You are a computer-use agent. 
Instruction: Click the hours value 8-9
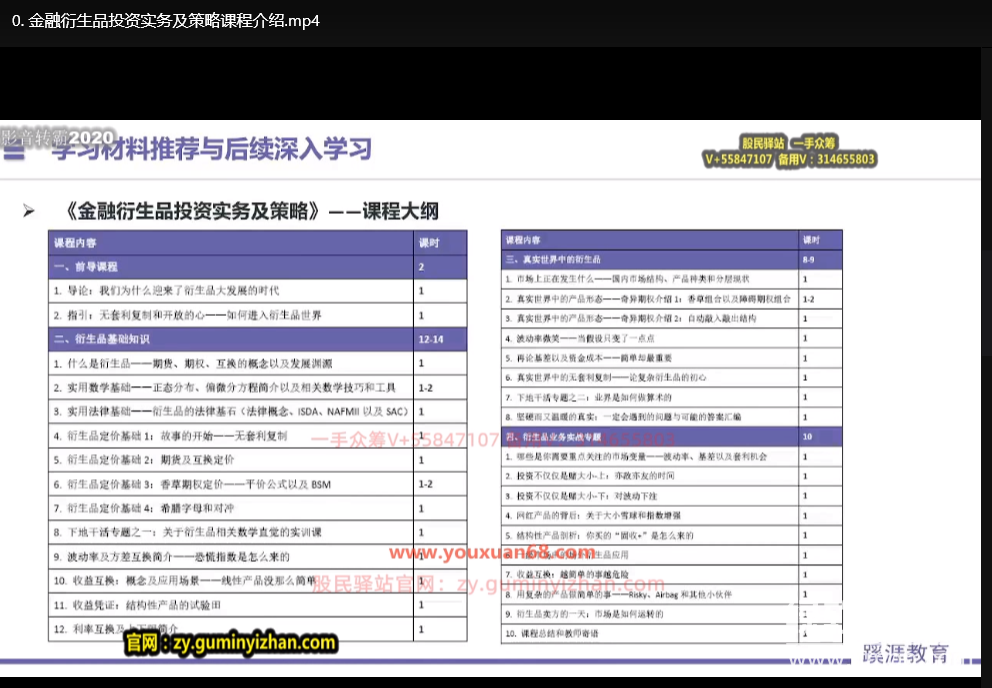(x=809, y=260)
